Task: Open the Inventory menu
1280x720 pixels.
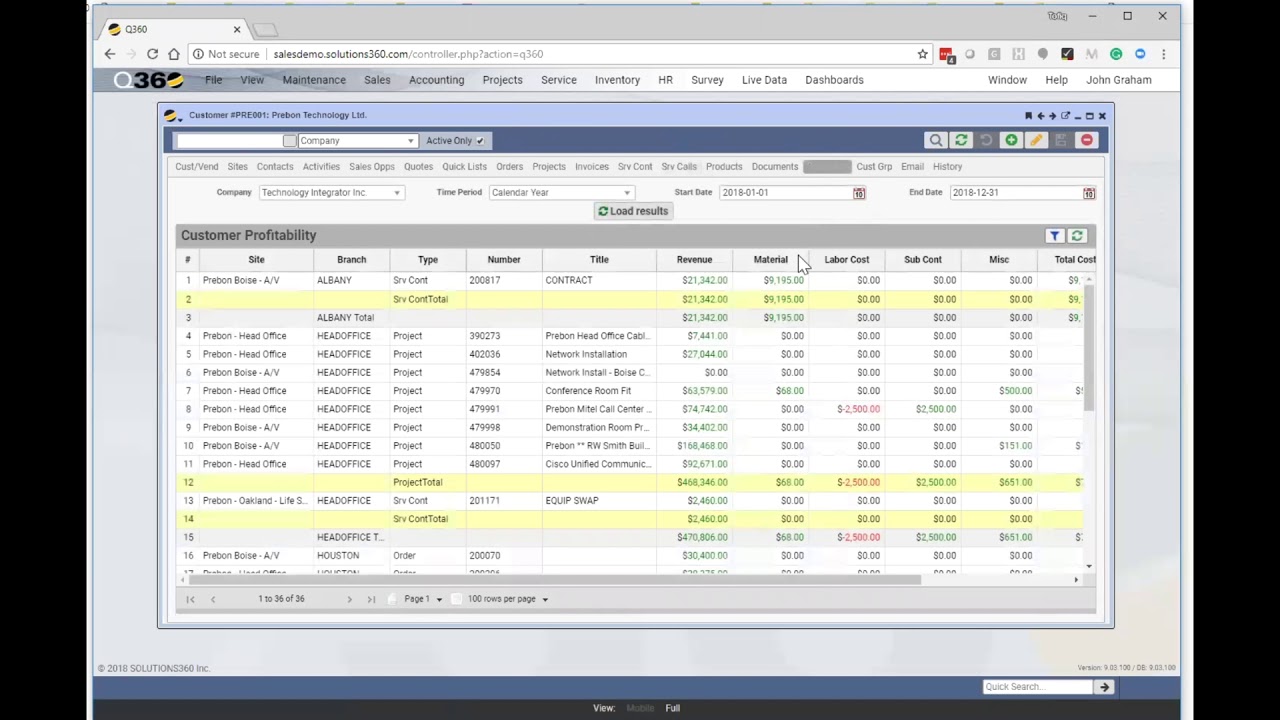Action: pos(617,80)
